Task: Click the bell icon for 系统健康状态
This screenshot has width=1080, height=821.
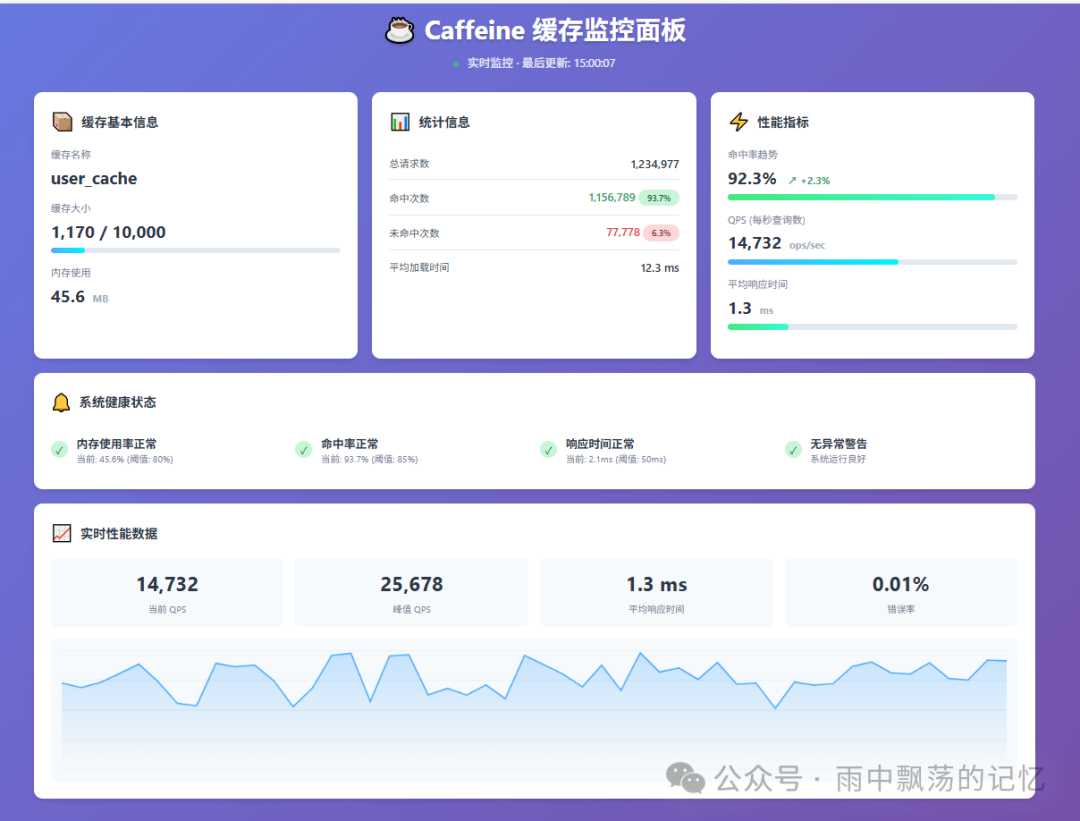Action: tap(61, 401)
